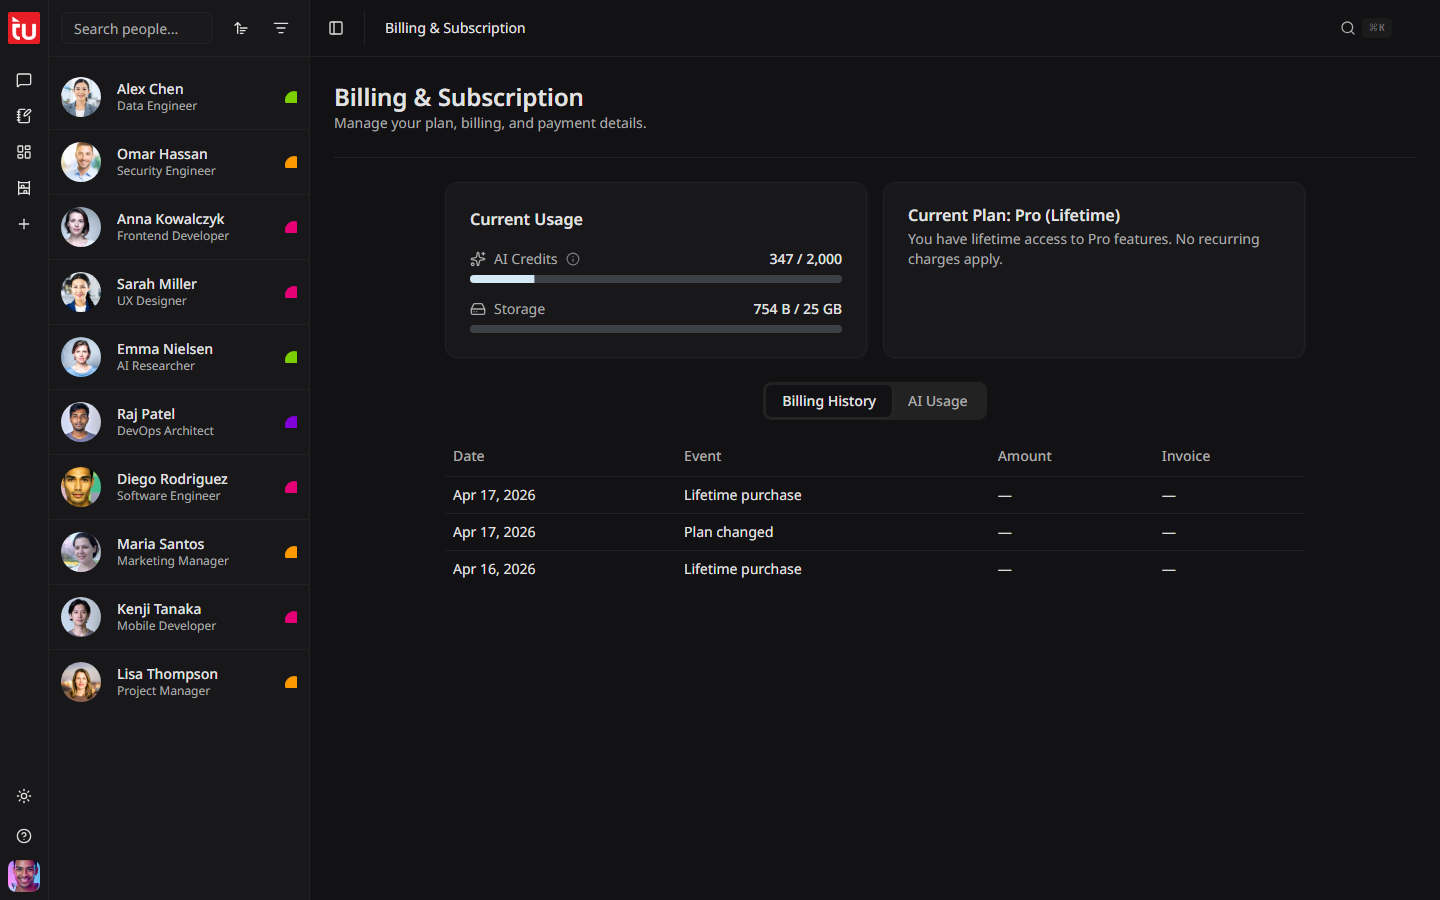
Task: Open Omar Hassan's profile row
Action: 179,162
